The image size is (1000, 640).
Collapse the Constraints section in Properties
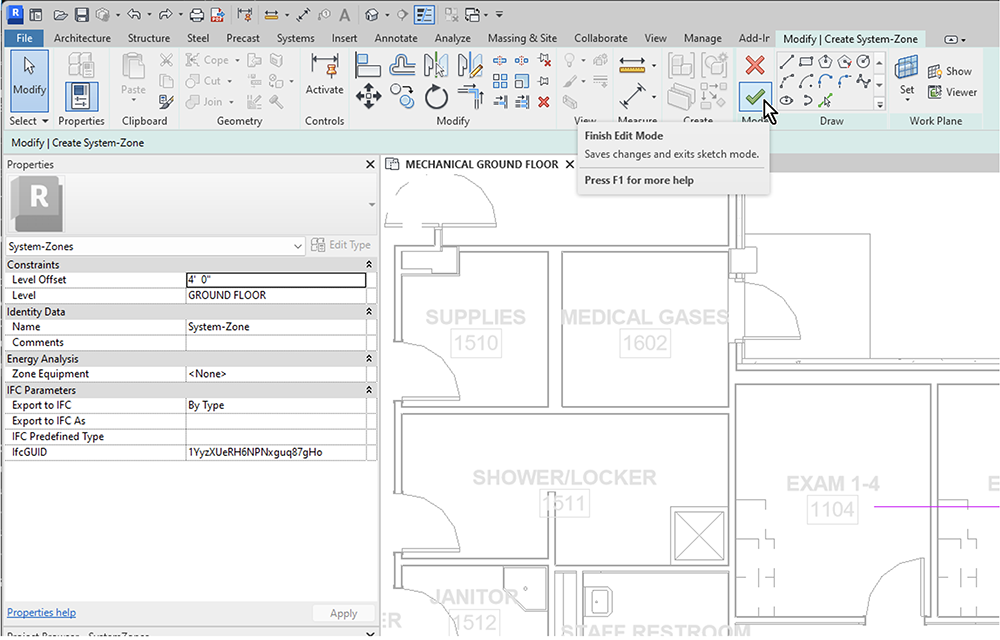[369, 264]
